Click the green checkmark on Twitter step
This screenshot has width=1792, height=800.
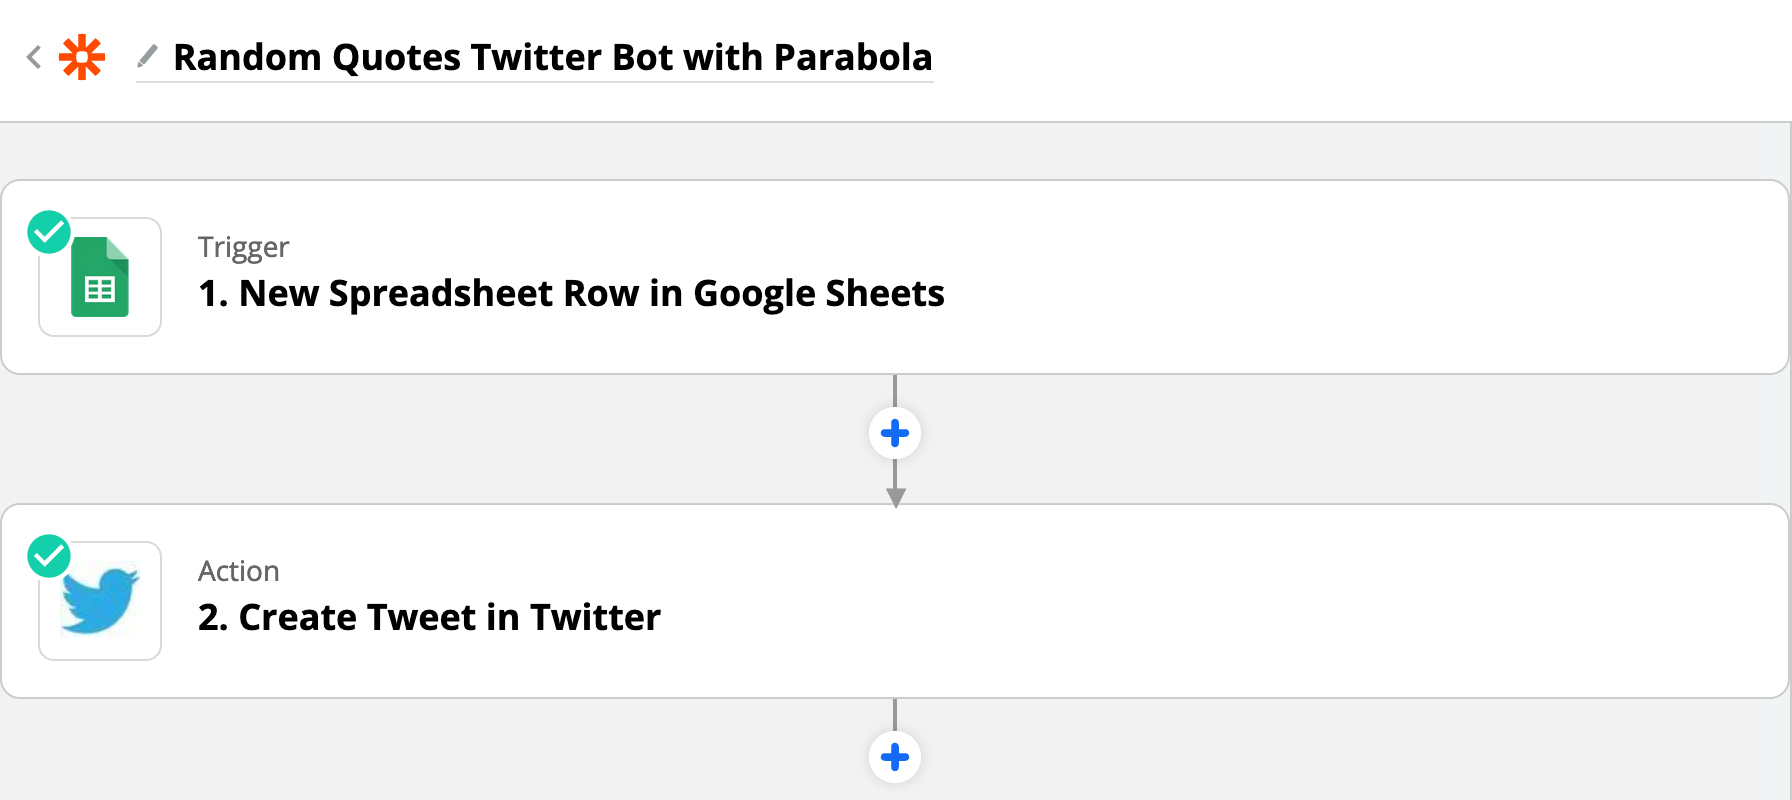(x=49, y=556)
